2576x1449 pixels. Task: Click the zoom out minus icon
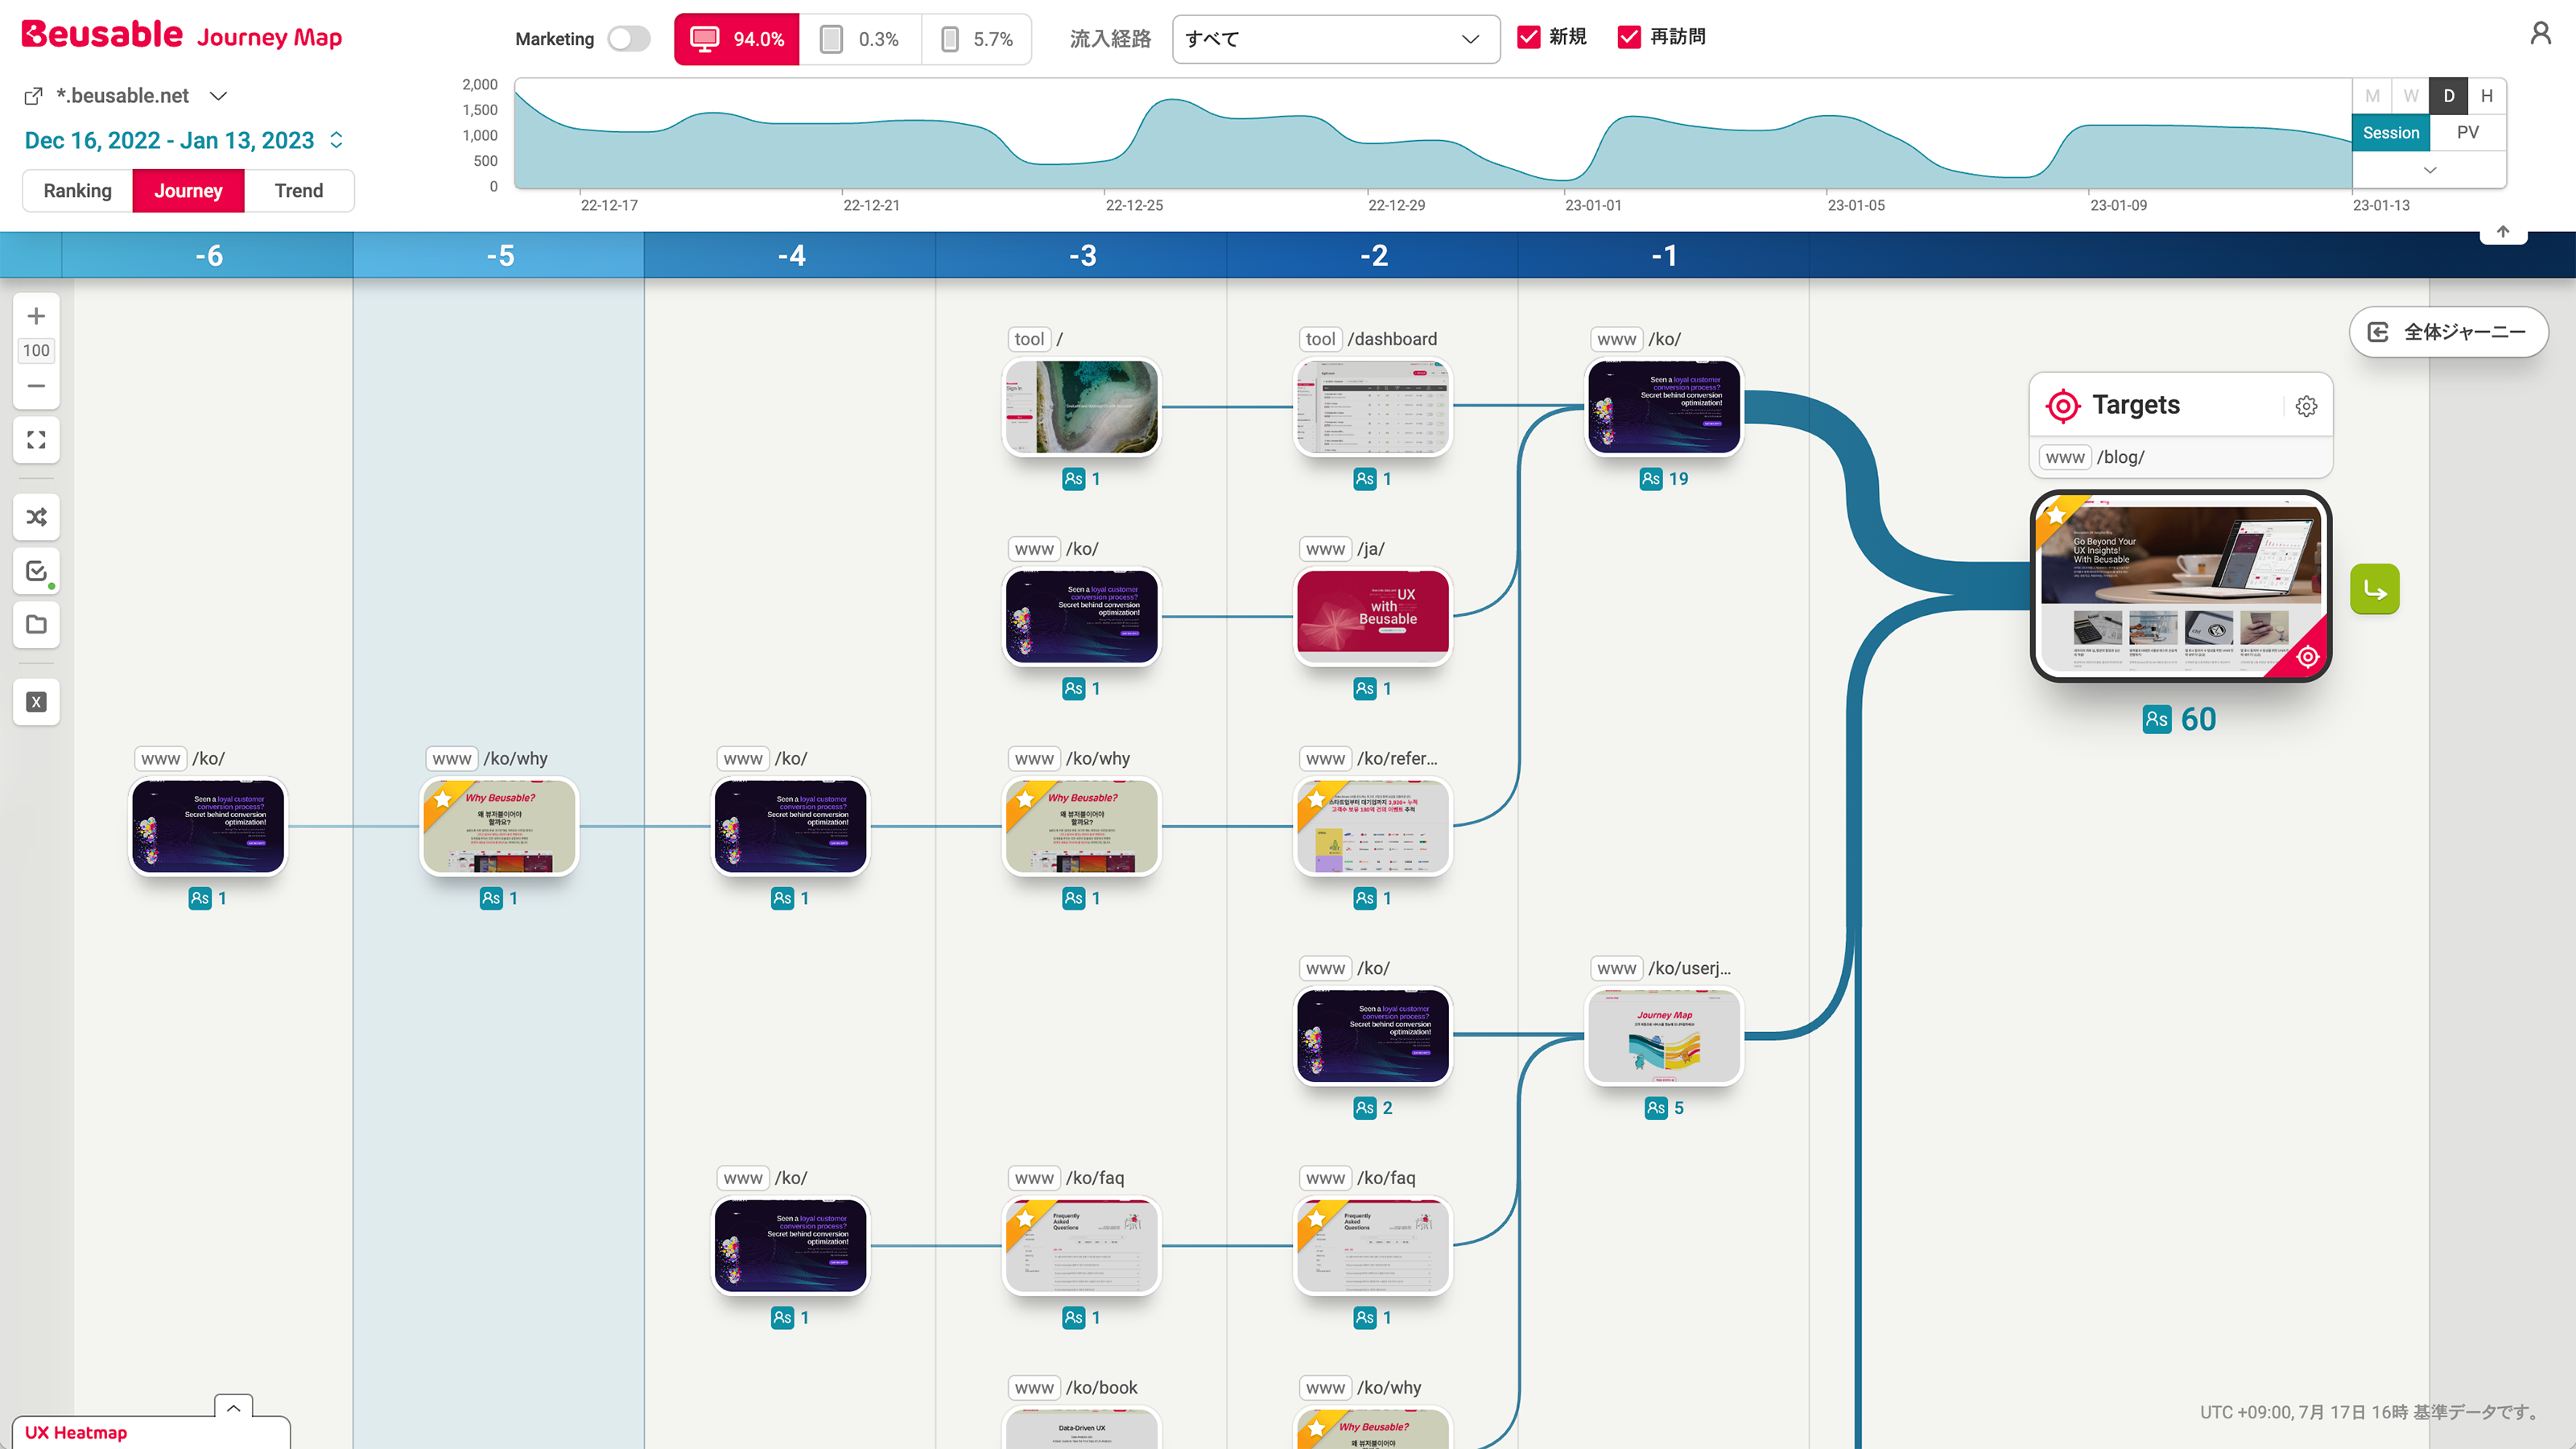[36, 386]
